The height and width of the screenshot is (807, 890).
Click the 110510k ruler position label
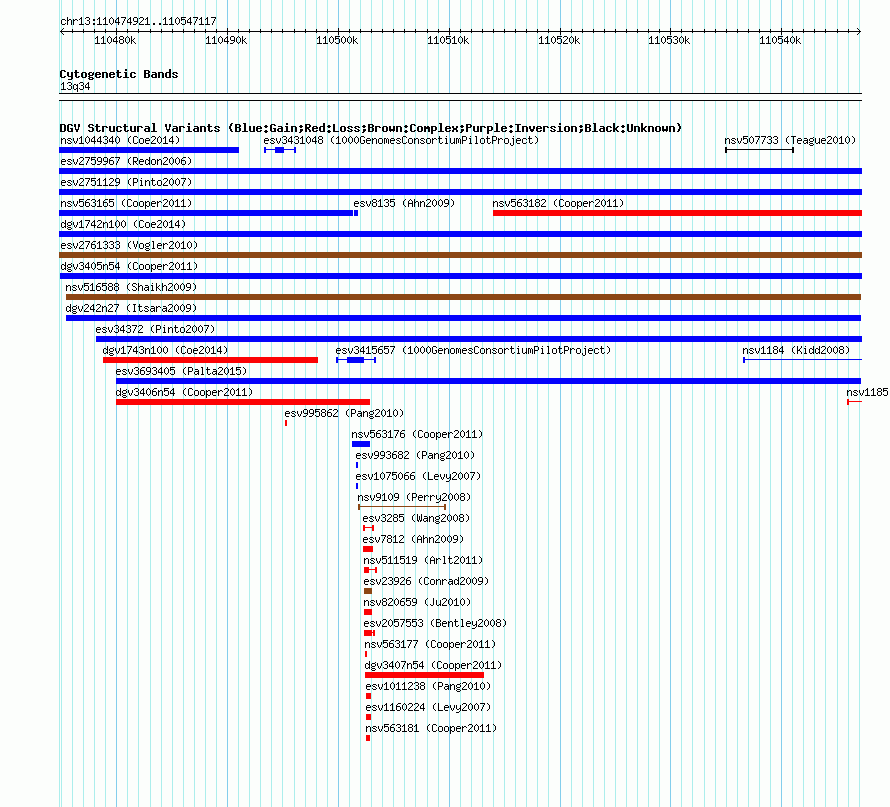(448, 41)
